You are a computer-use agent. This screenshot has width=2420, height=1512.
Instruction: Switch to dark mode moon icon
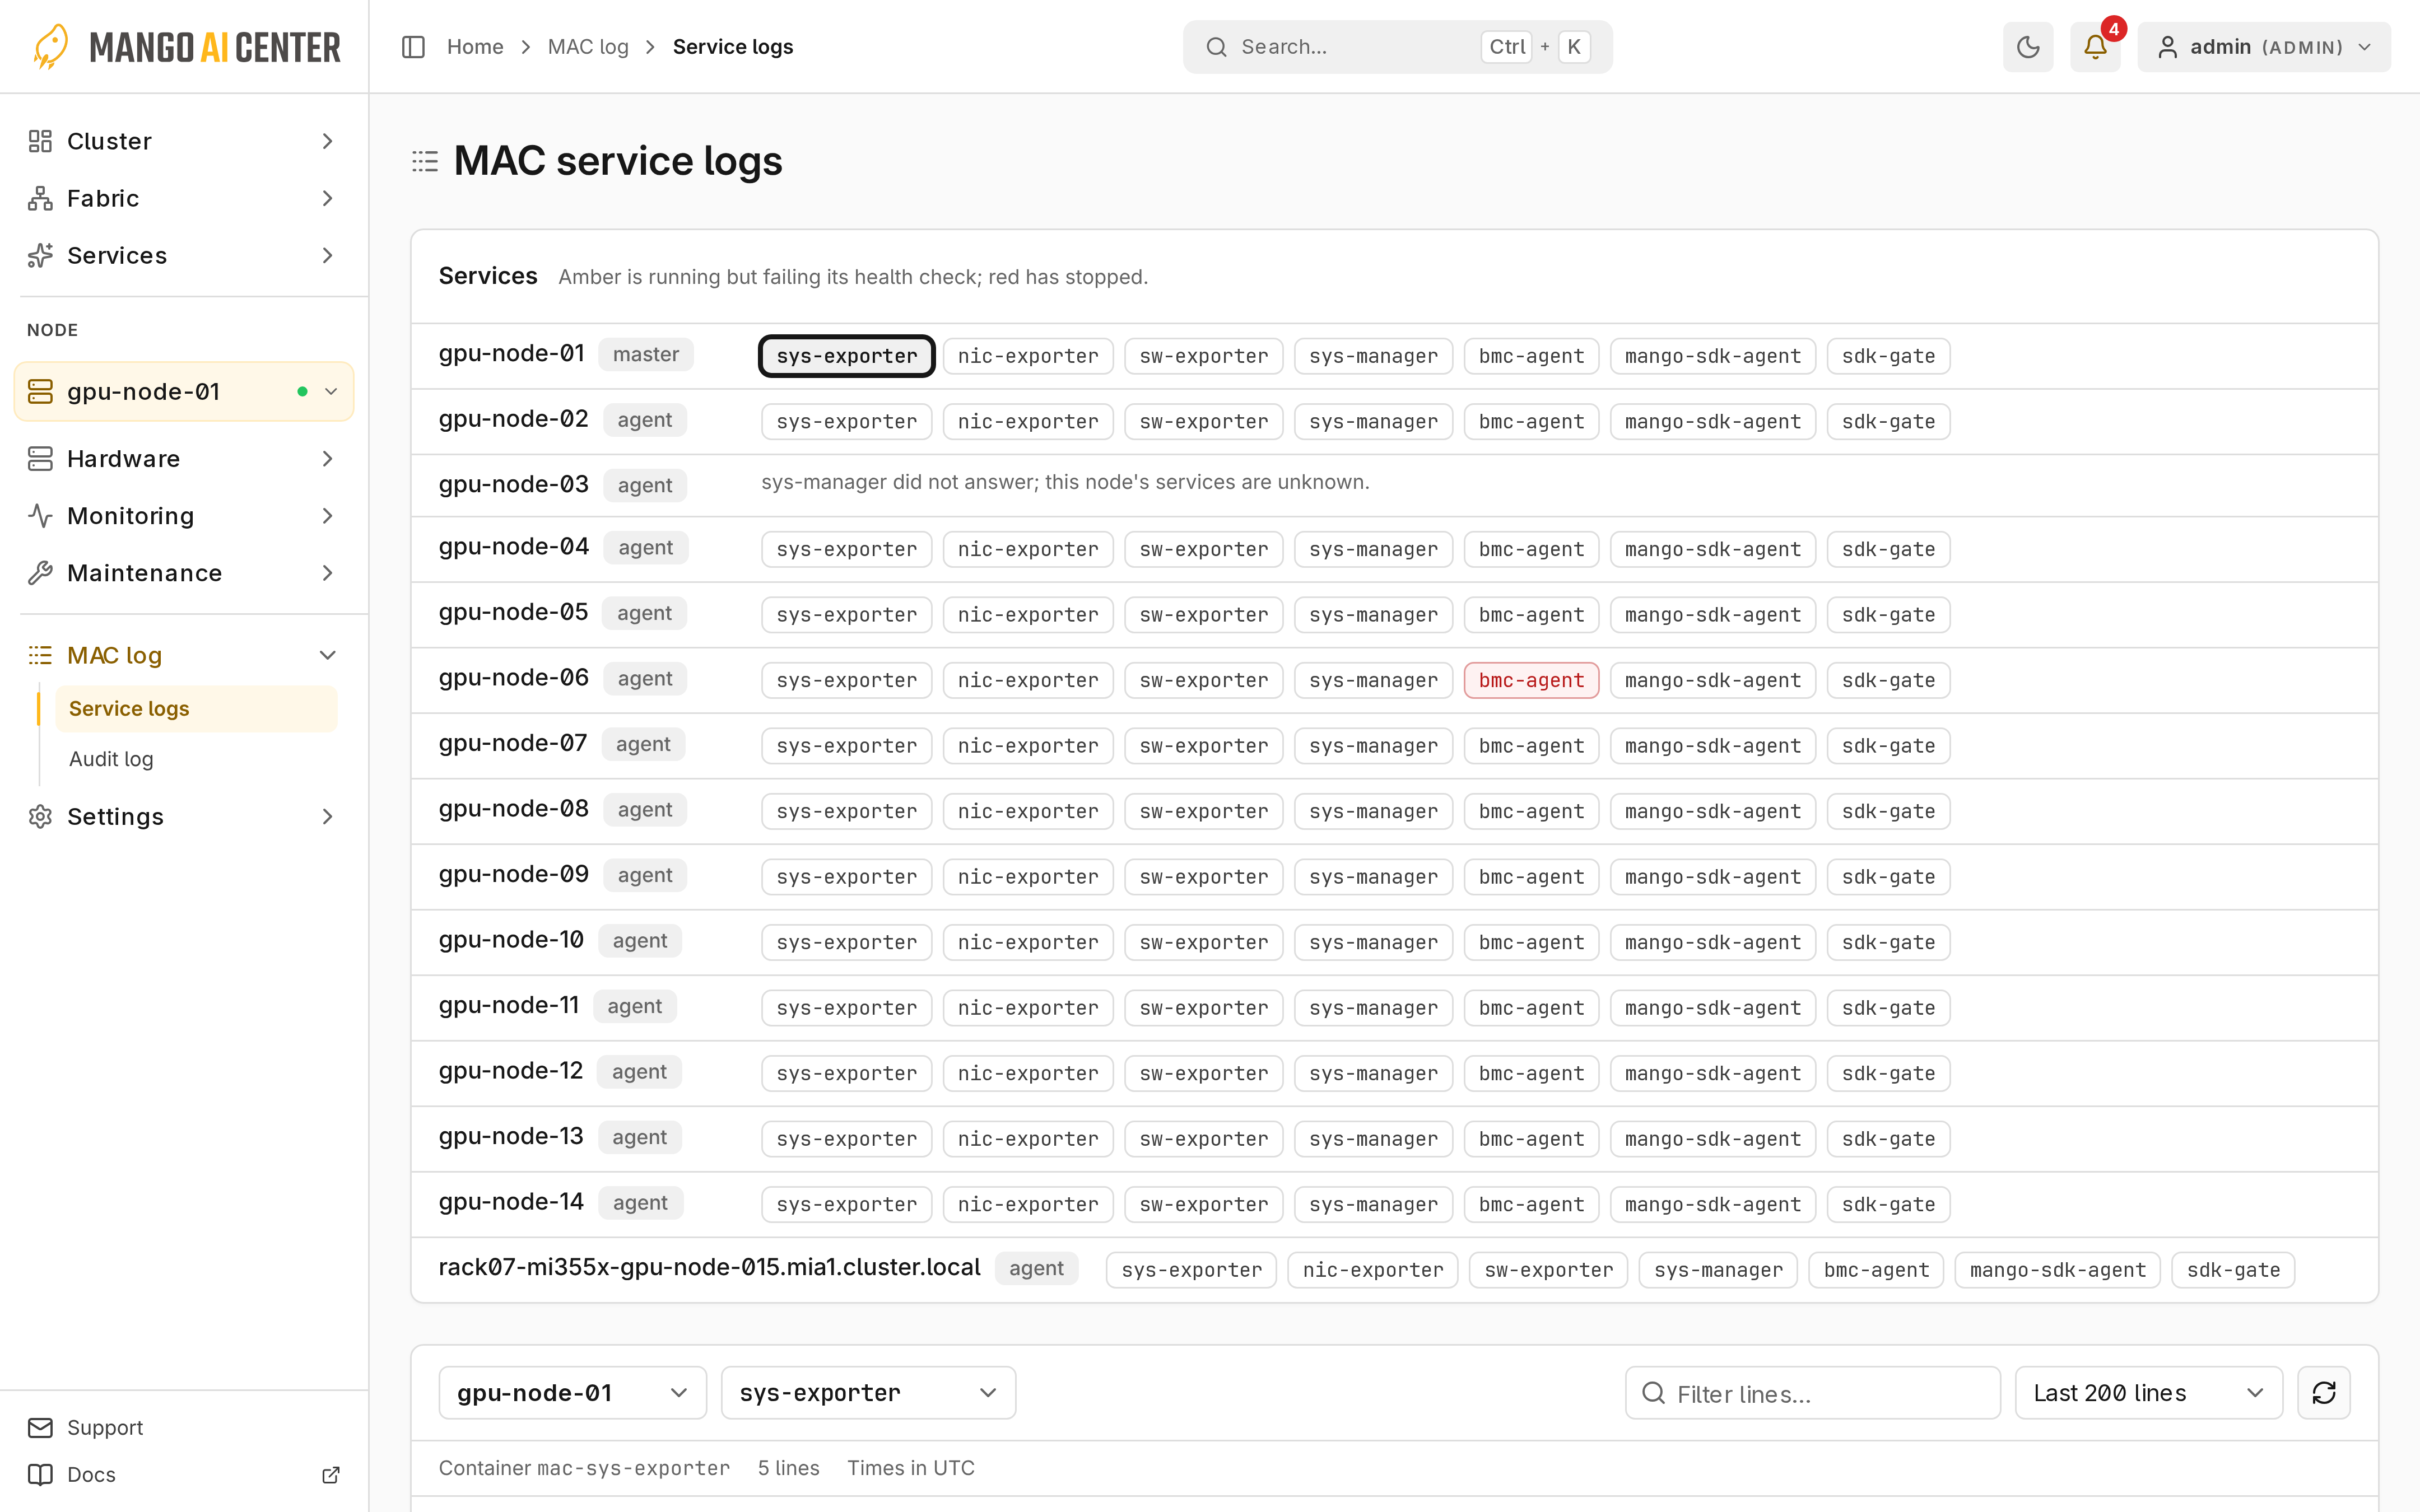pos(2027,47)
